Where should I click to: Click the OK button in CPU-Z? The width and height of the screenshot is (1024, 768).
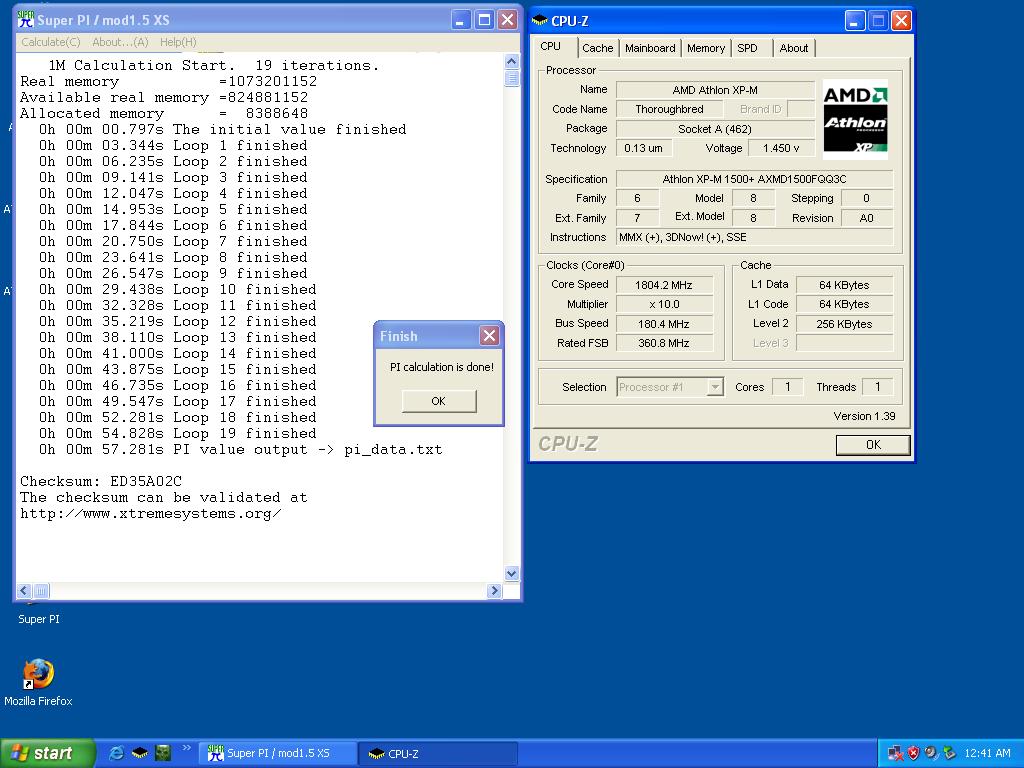873,445
